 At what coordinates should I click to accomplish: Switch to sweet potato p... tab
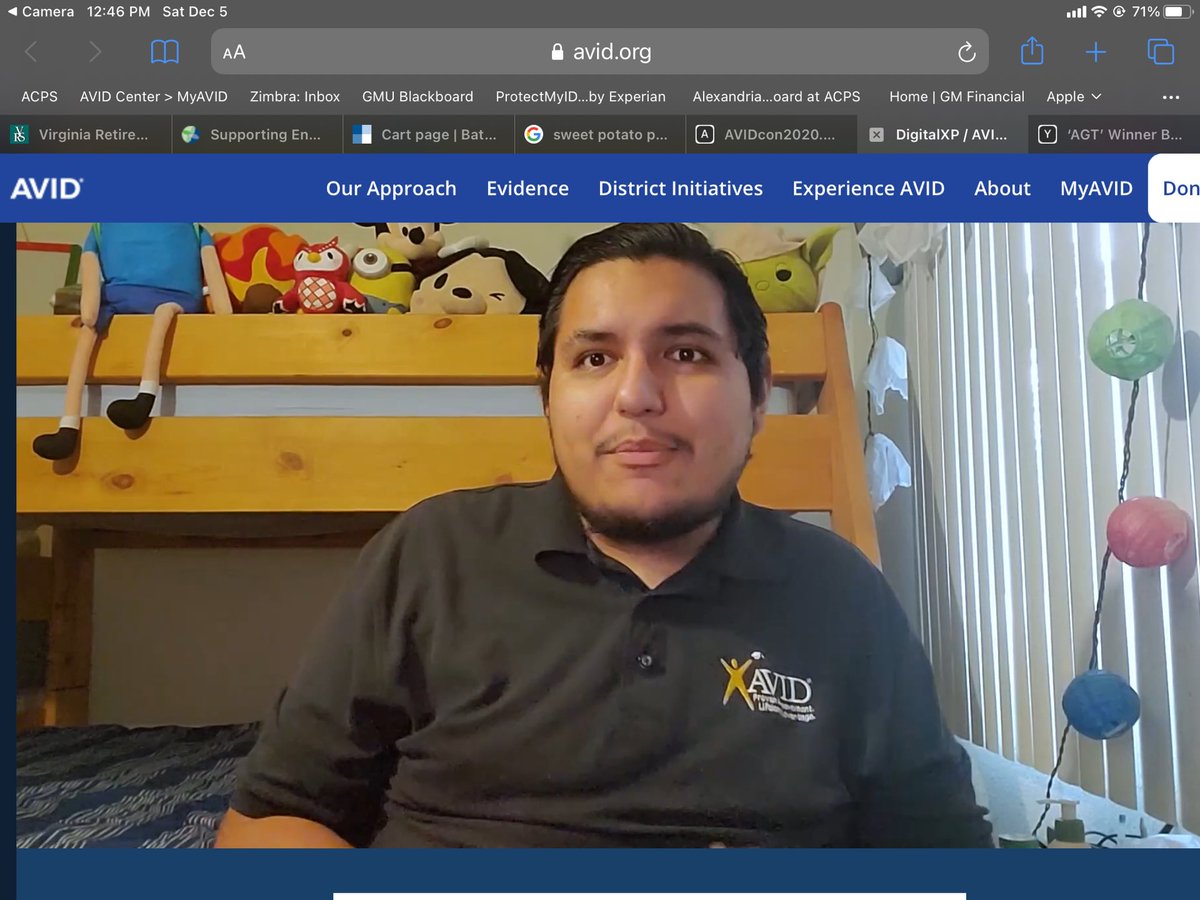click(x=600, y=134)
